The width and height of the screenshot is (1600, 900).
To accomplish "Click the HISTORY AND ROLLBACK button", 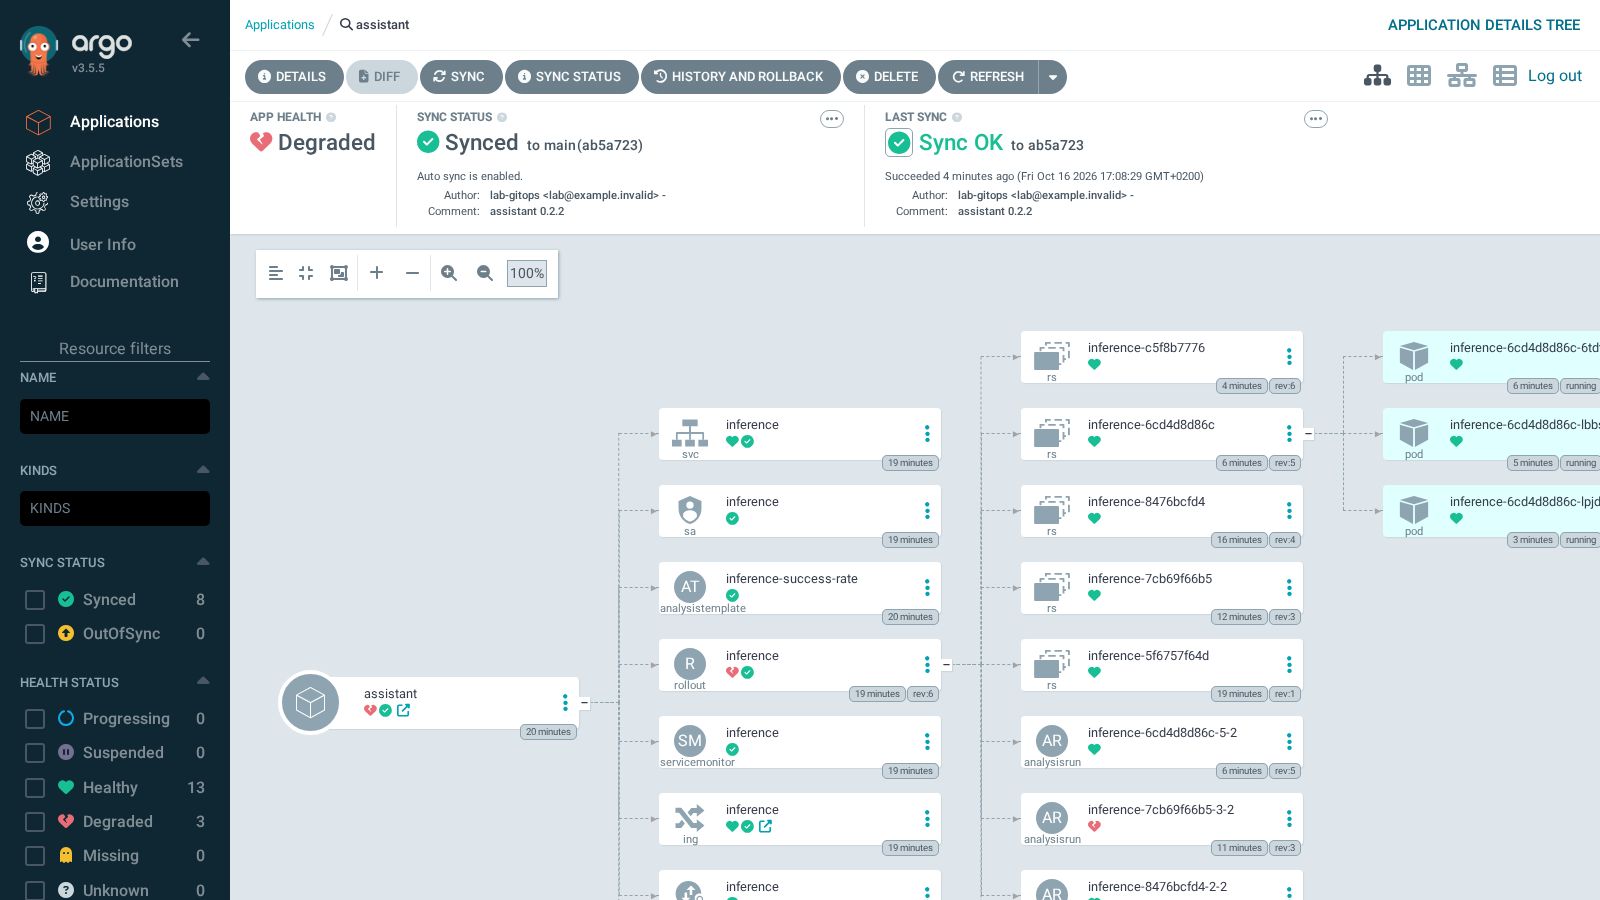I will coord(739,77).
